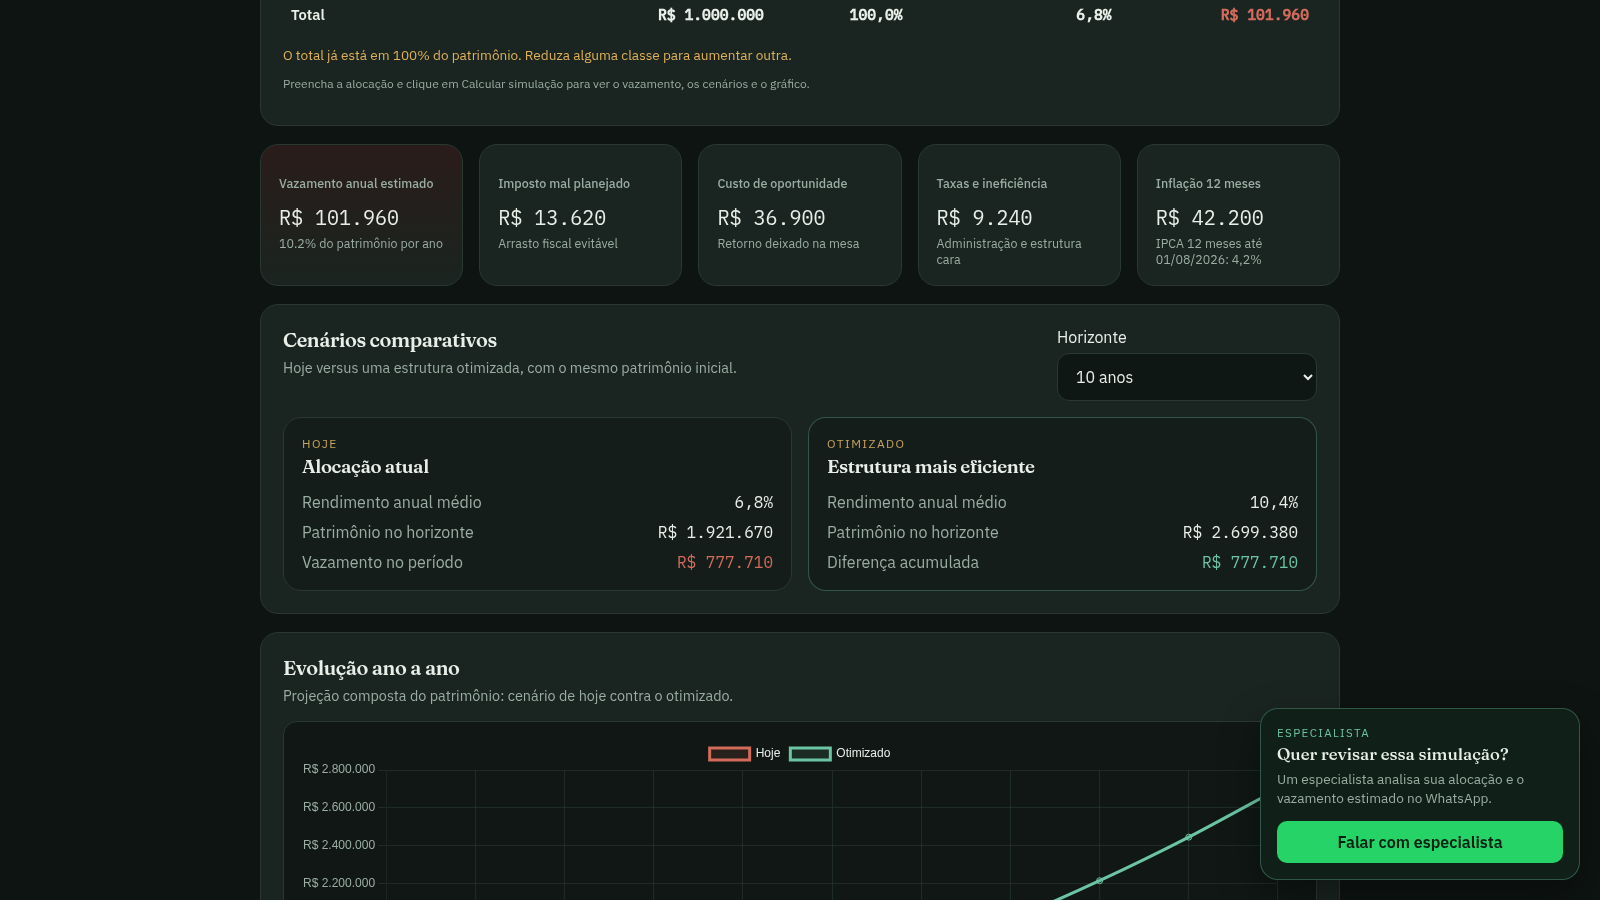Click the Custo de oportunidade card value R$ 36.900

[x=771, y=218]
